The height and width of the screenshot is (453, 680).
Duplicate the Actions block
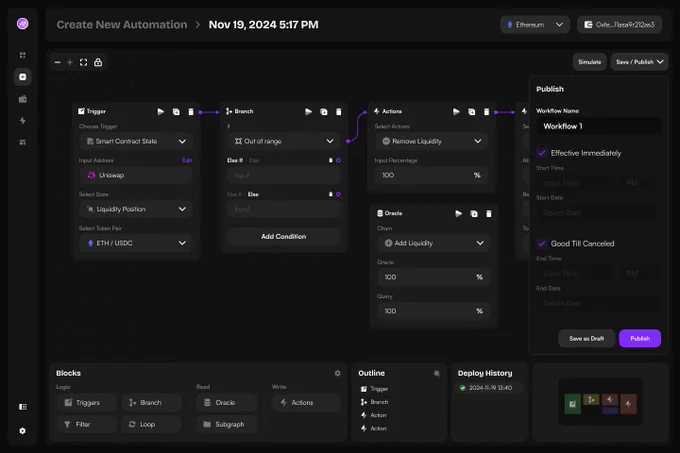(x=471, y=112)
